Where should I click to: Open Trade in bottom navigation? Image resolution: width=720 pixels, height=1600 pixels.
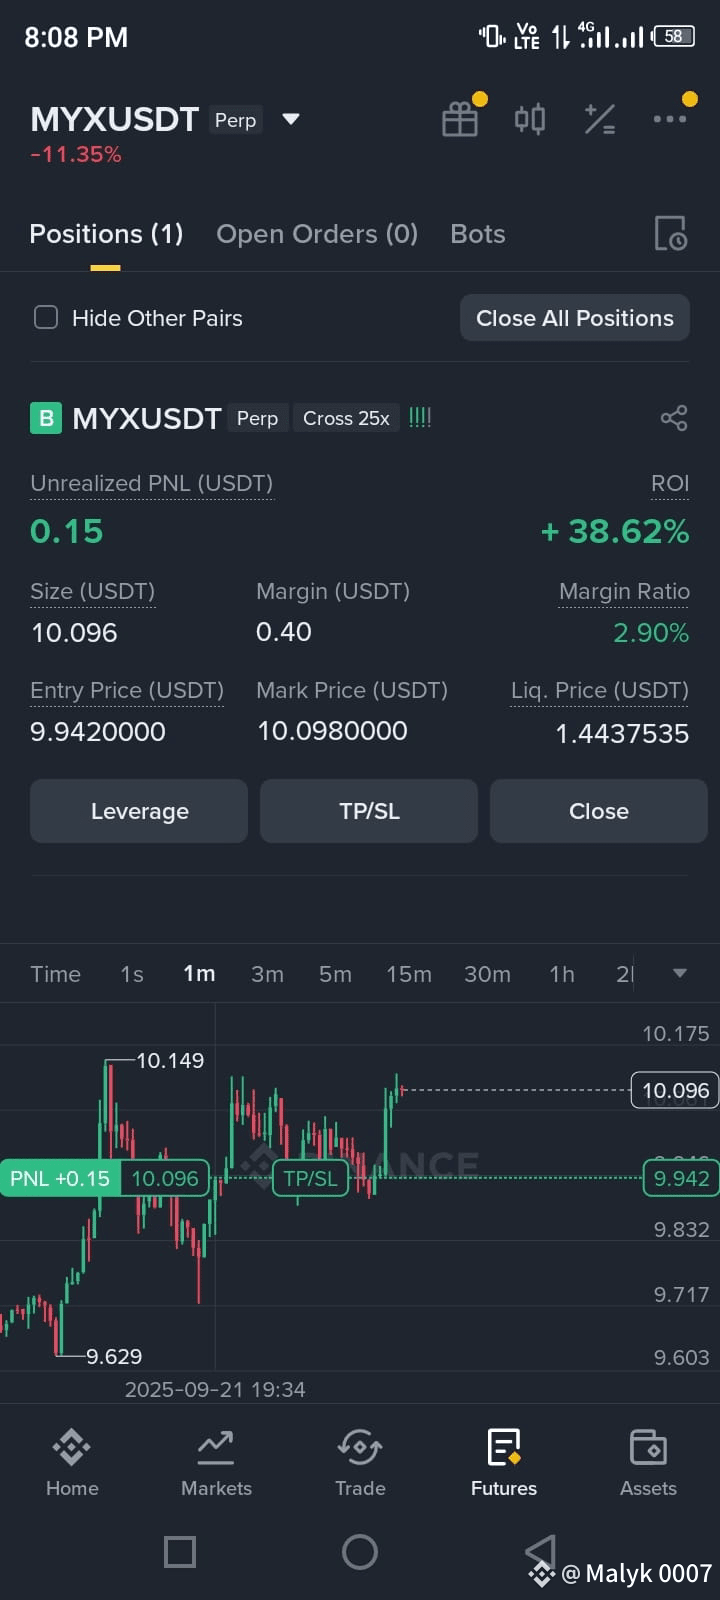pos(360,1462)
